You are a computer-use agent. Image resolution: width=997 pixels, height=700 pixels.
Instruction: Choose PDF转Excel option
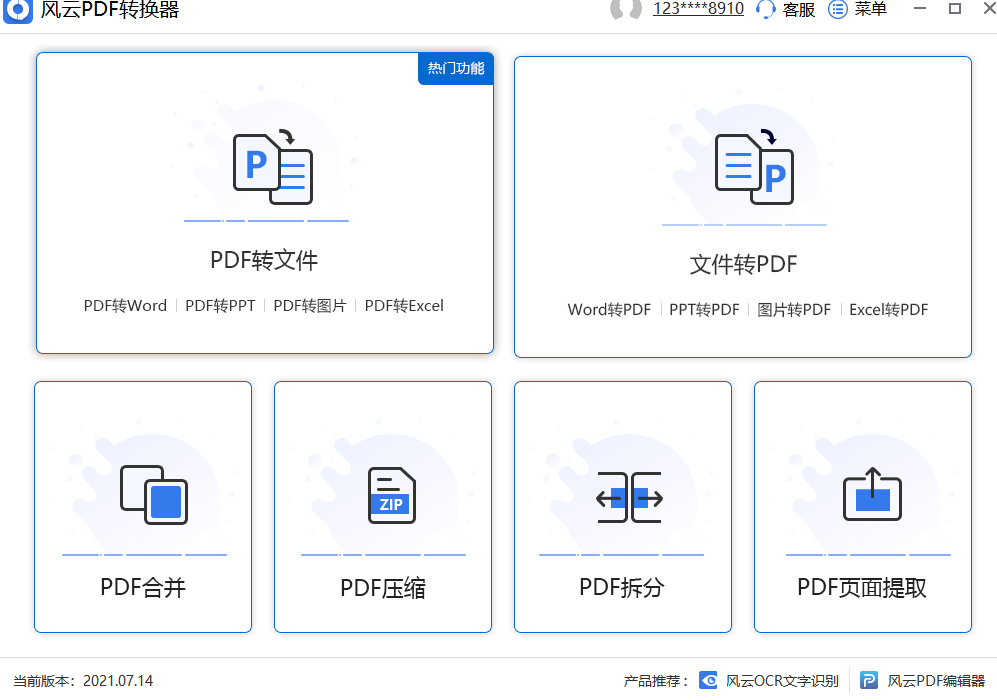point(404,306)
